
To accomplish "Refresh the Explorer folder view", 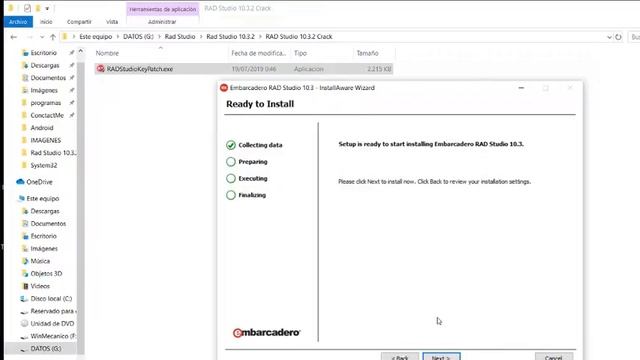I will pyautogui.click(x=618, y=37).
